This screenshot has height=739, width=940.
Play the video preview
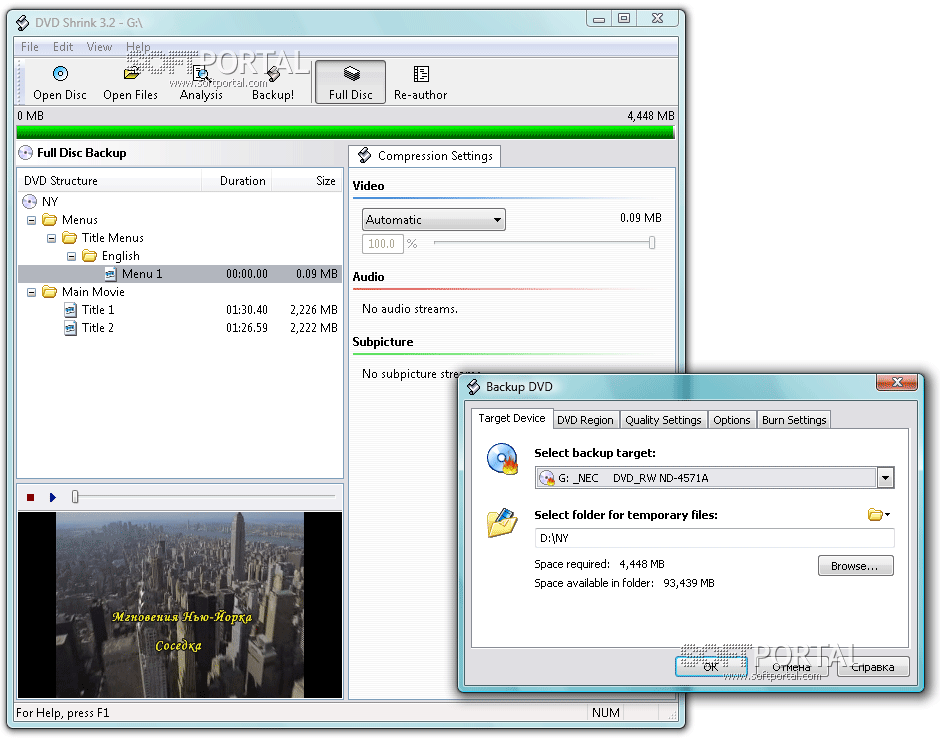[53, 497]
